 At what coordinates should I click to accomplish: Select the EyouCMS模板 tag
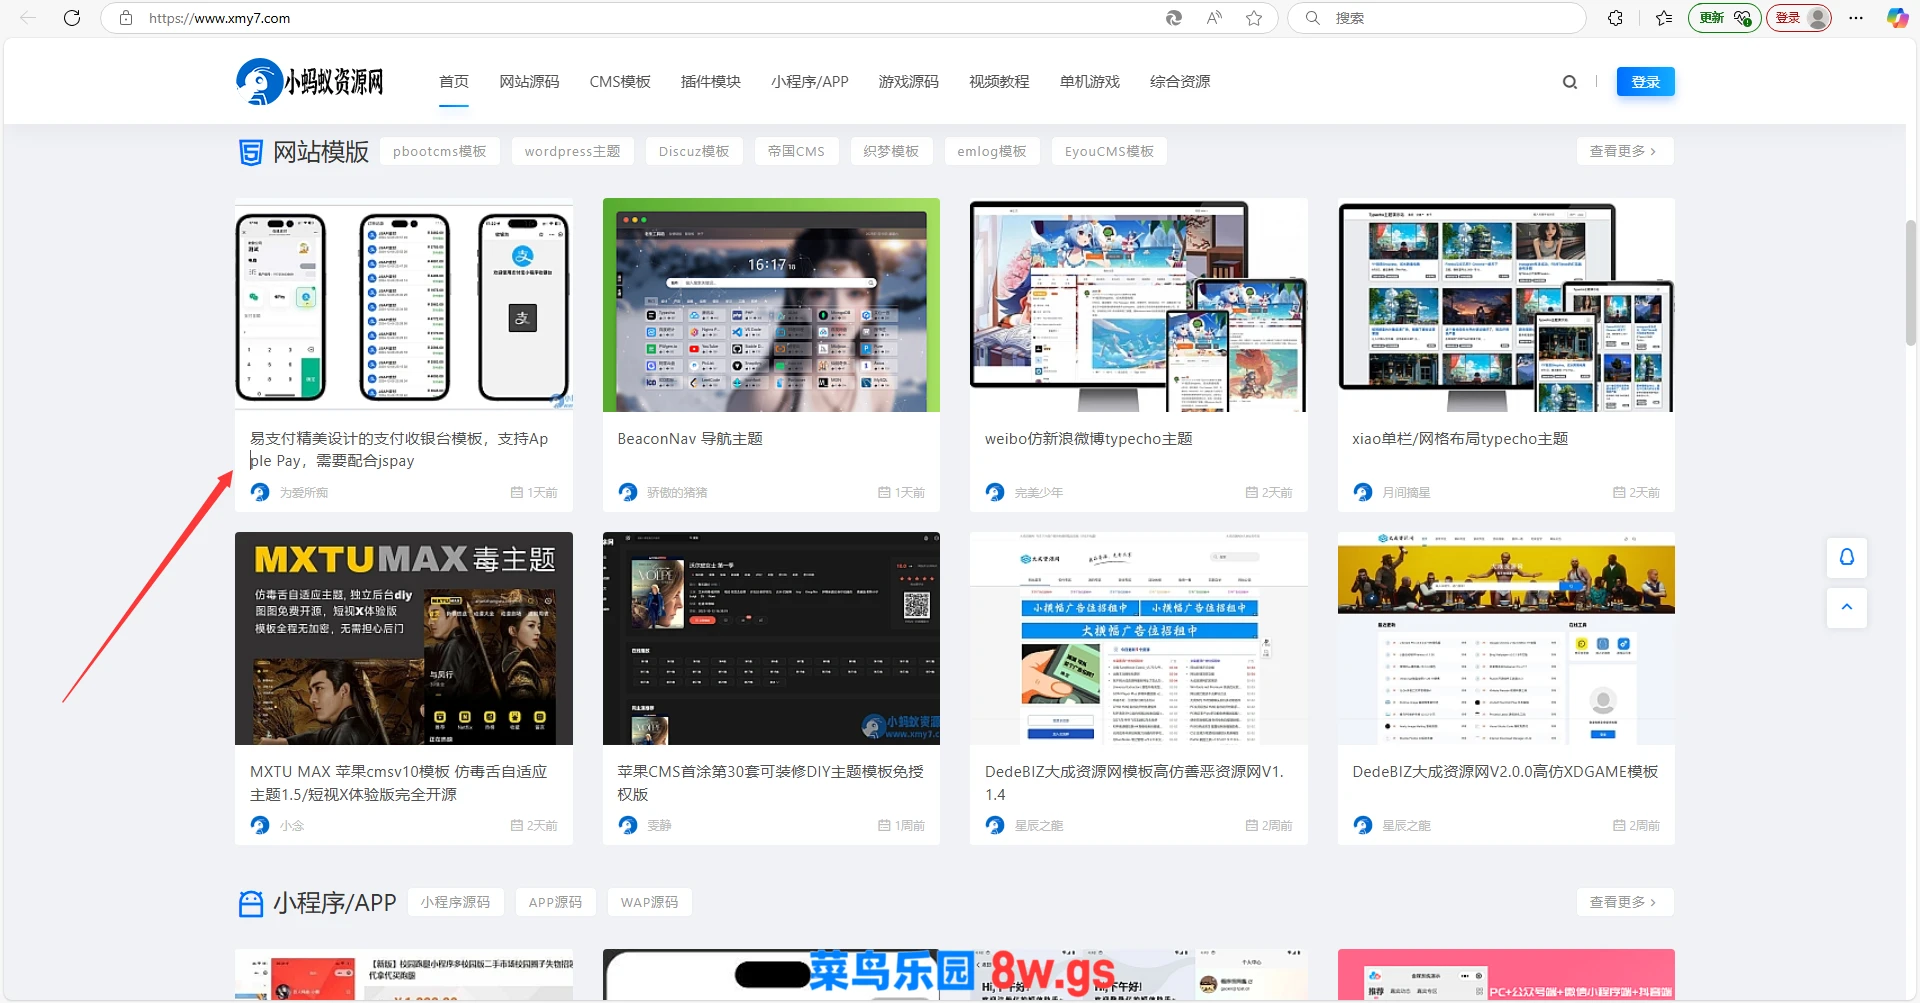click(x=1110, y=151)
